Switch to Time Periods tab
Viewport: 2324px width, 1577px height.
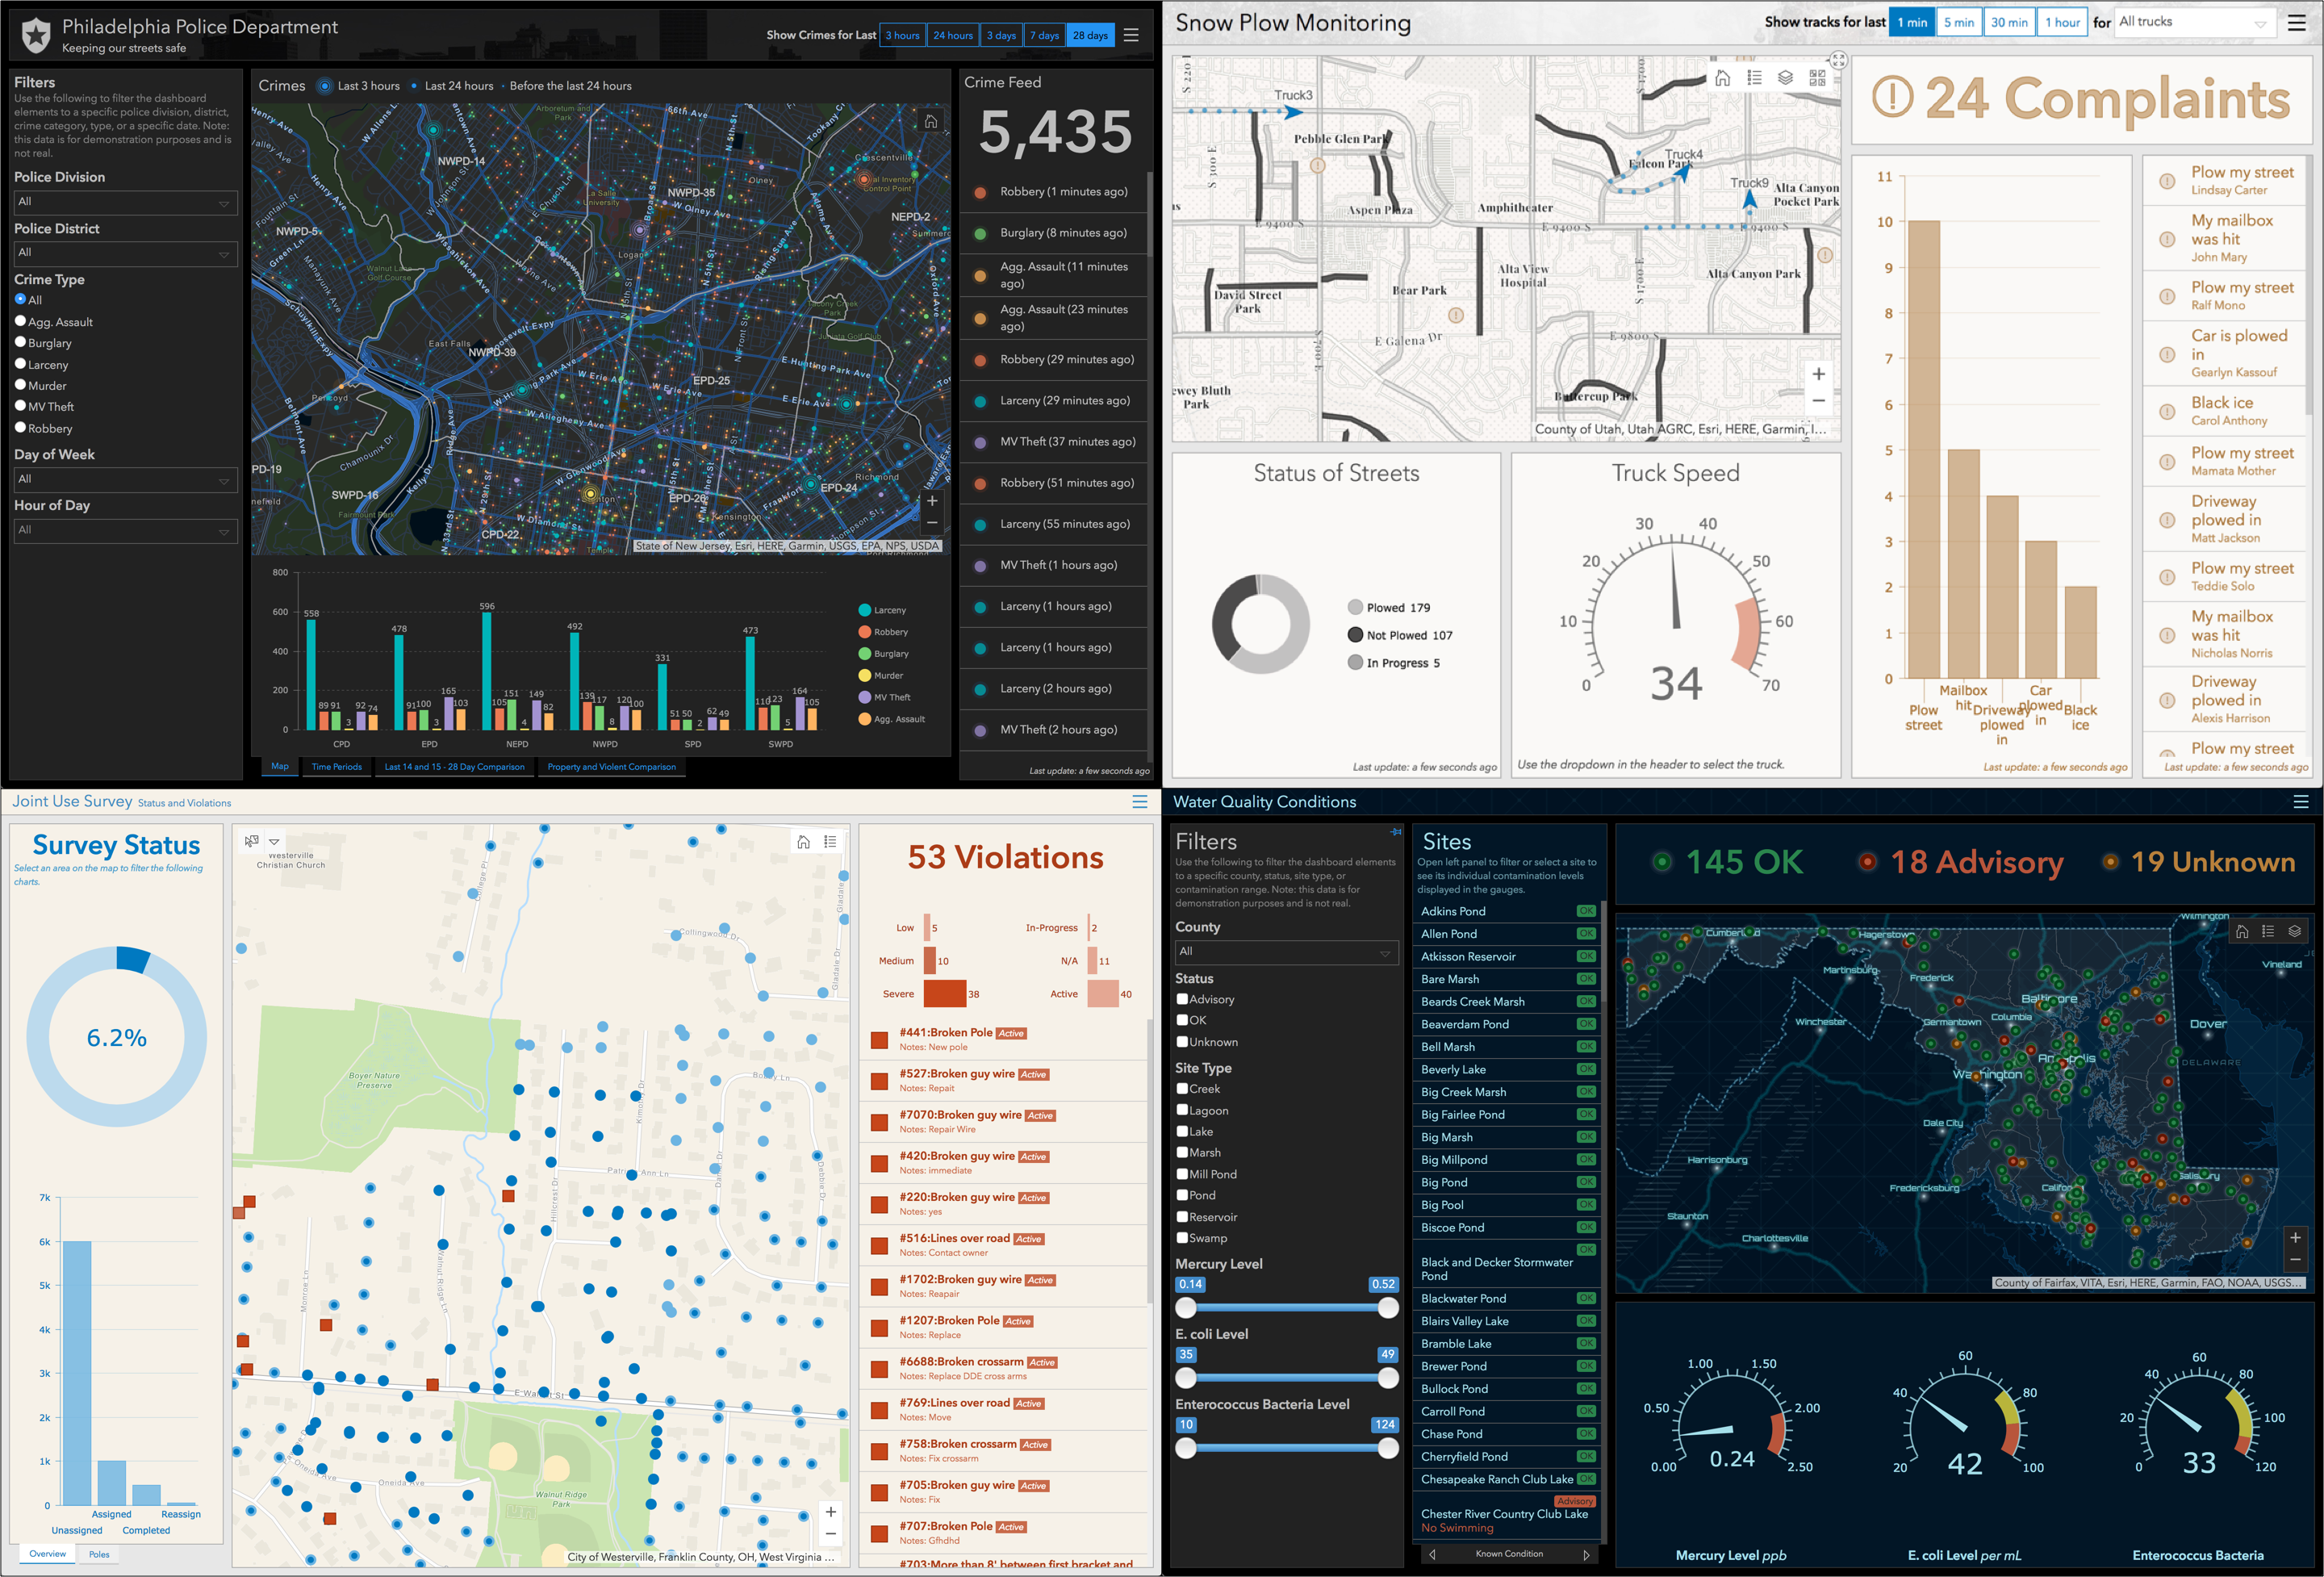(x=336, y=767)
